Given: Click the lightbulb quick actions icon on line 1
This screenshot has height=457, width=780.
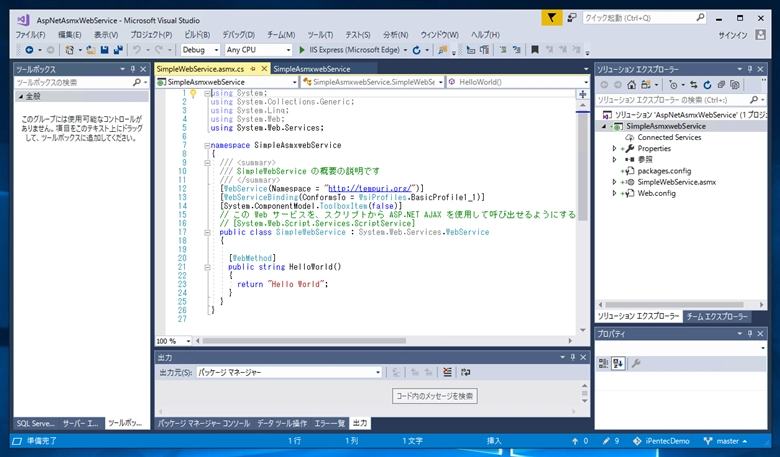Looking at the screenshot, I should coord(193,93).
